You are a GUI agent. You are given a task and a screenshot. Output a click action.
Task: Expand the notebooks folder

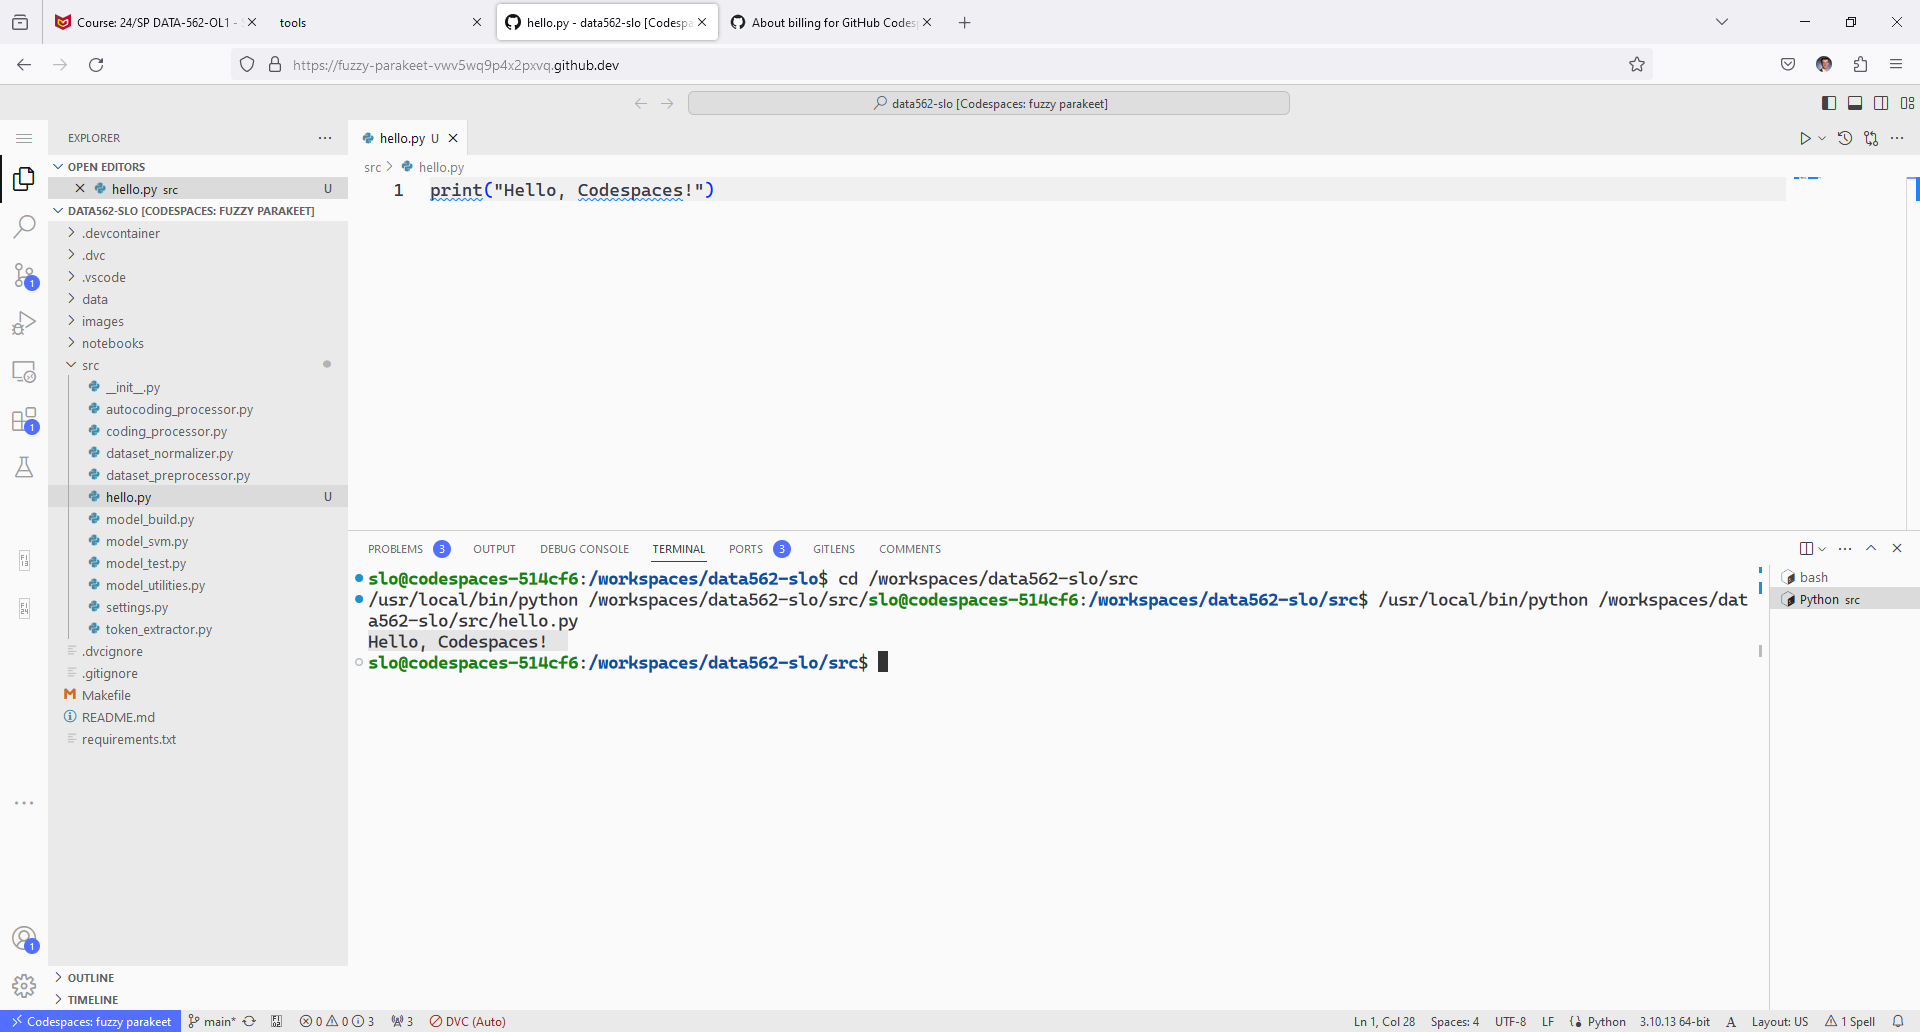[x=112, y=343]
